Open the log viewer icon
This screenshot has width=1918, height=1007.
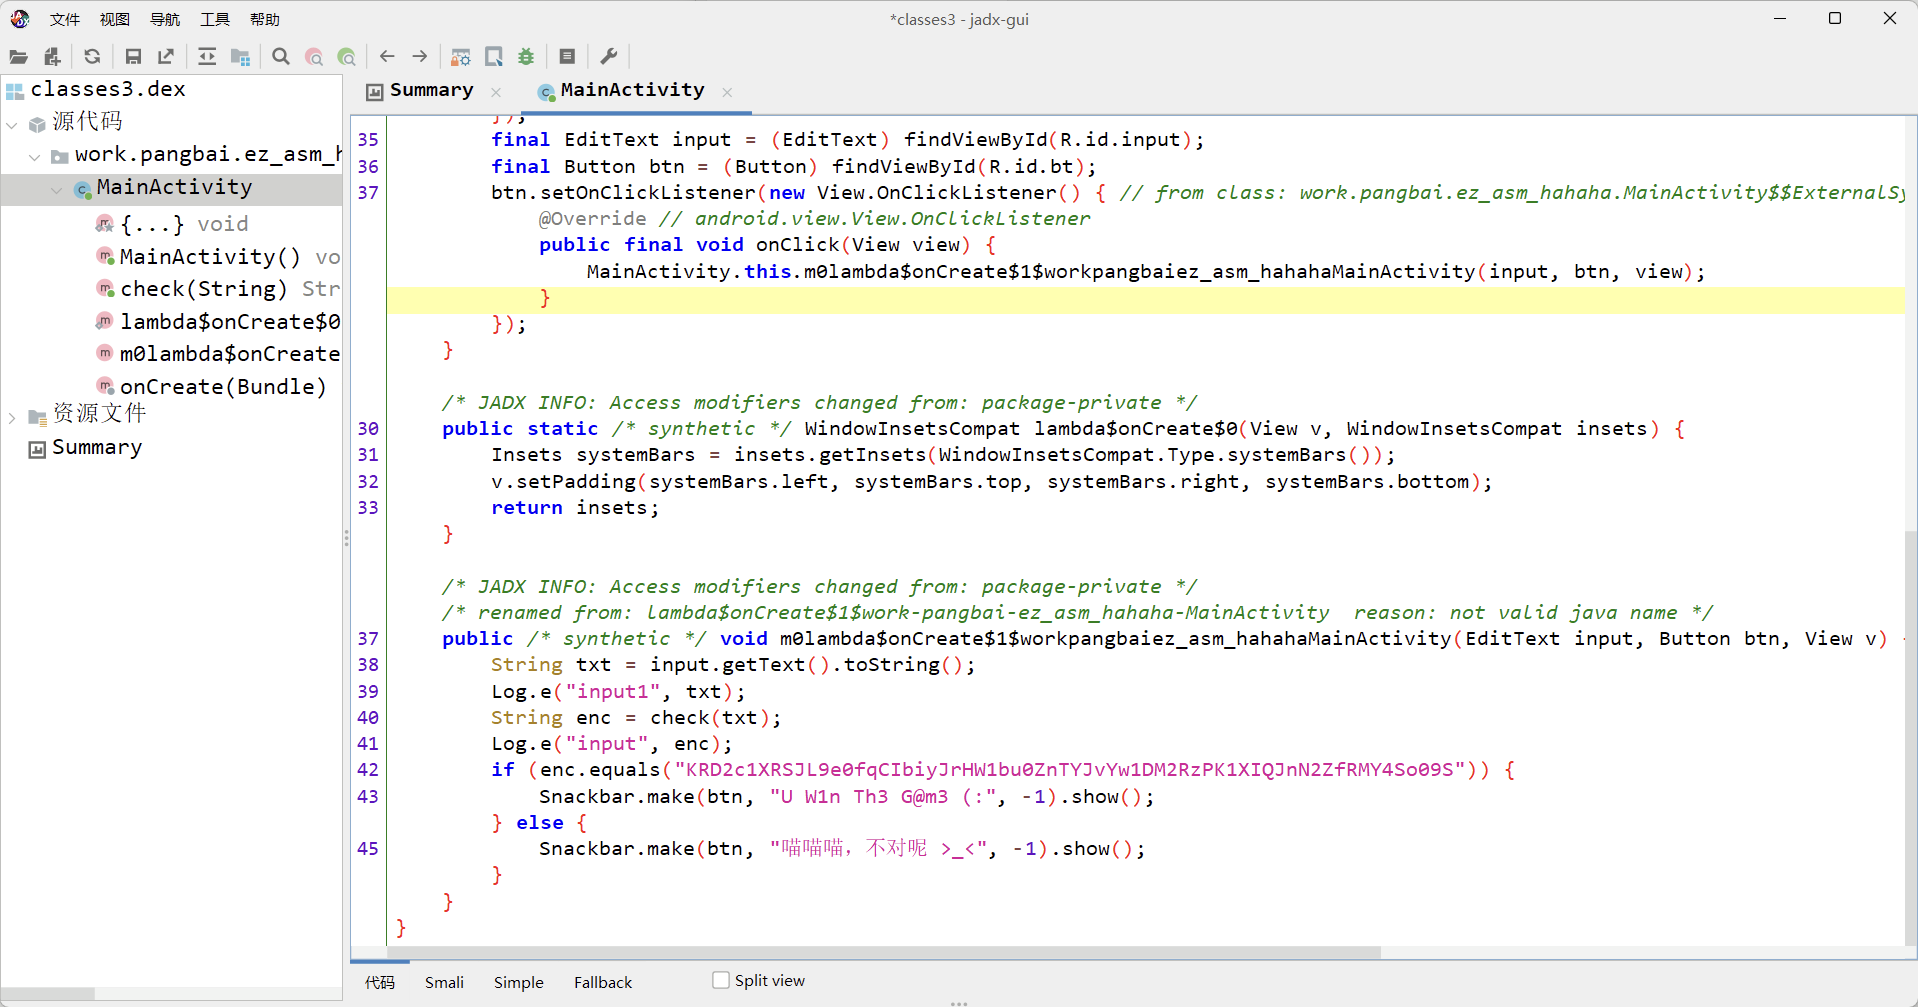[x=567, y=57]
